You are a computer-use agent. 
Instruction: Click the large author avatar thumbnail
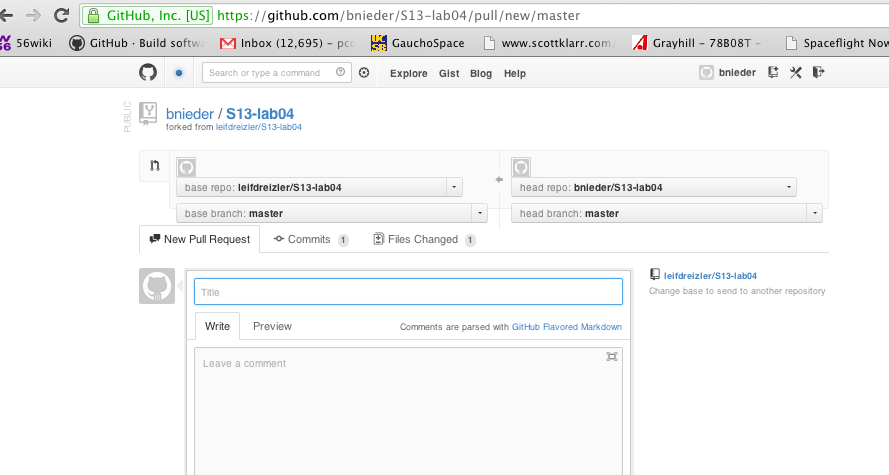coord(157,286)
